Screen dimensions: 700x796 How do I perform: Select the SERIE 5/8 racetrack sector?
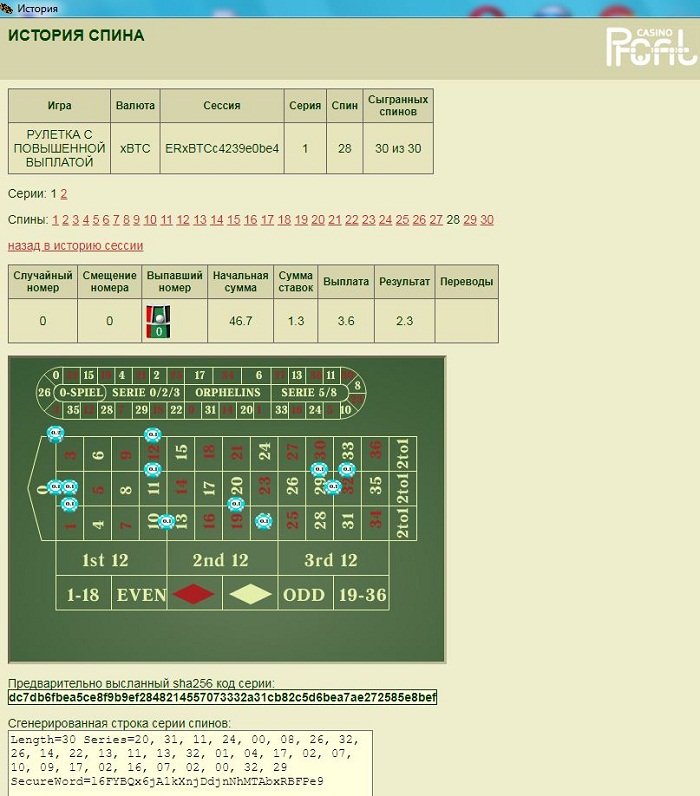click(311, 392)
